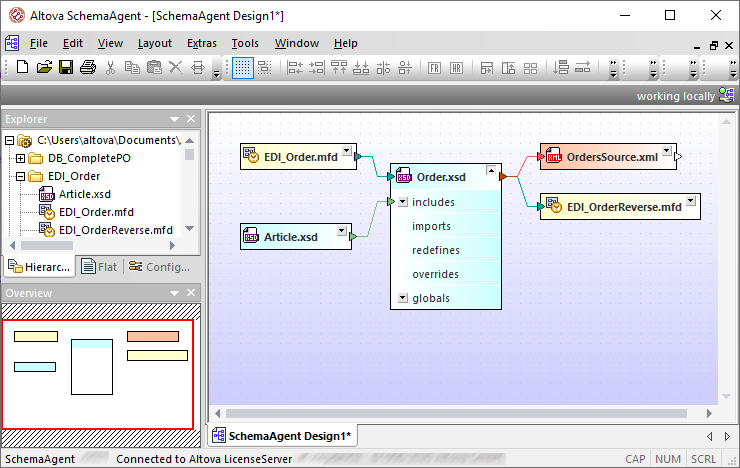Click the Order.xsd file icon on canvas

point(404,176)
